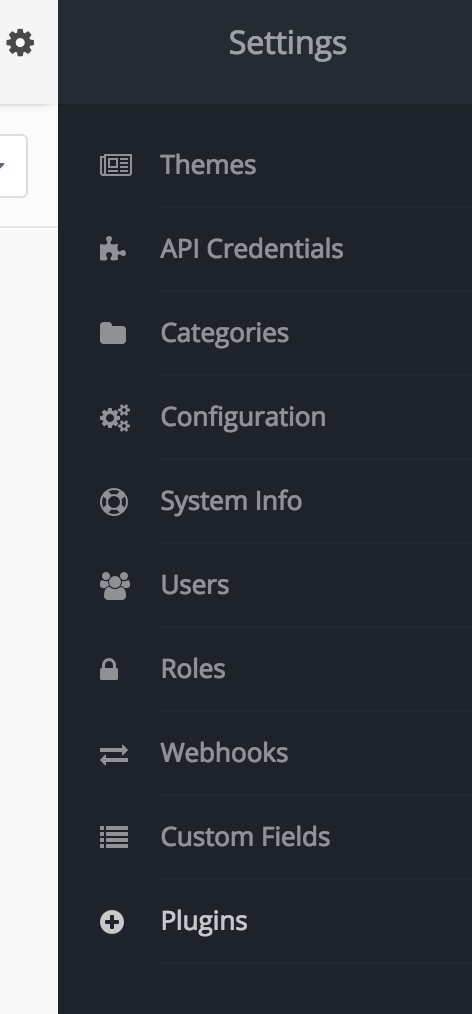Click the Custom Fields list icon

click(x=114, y=837)
